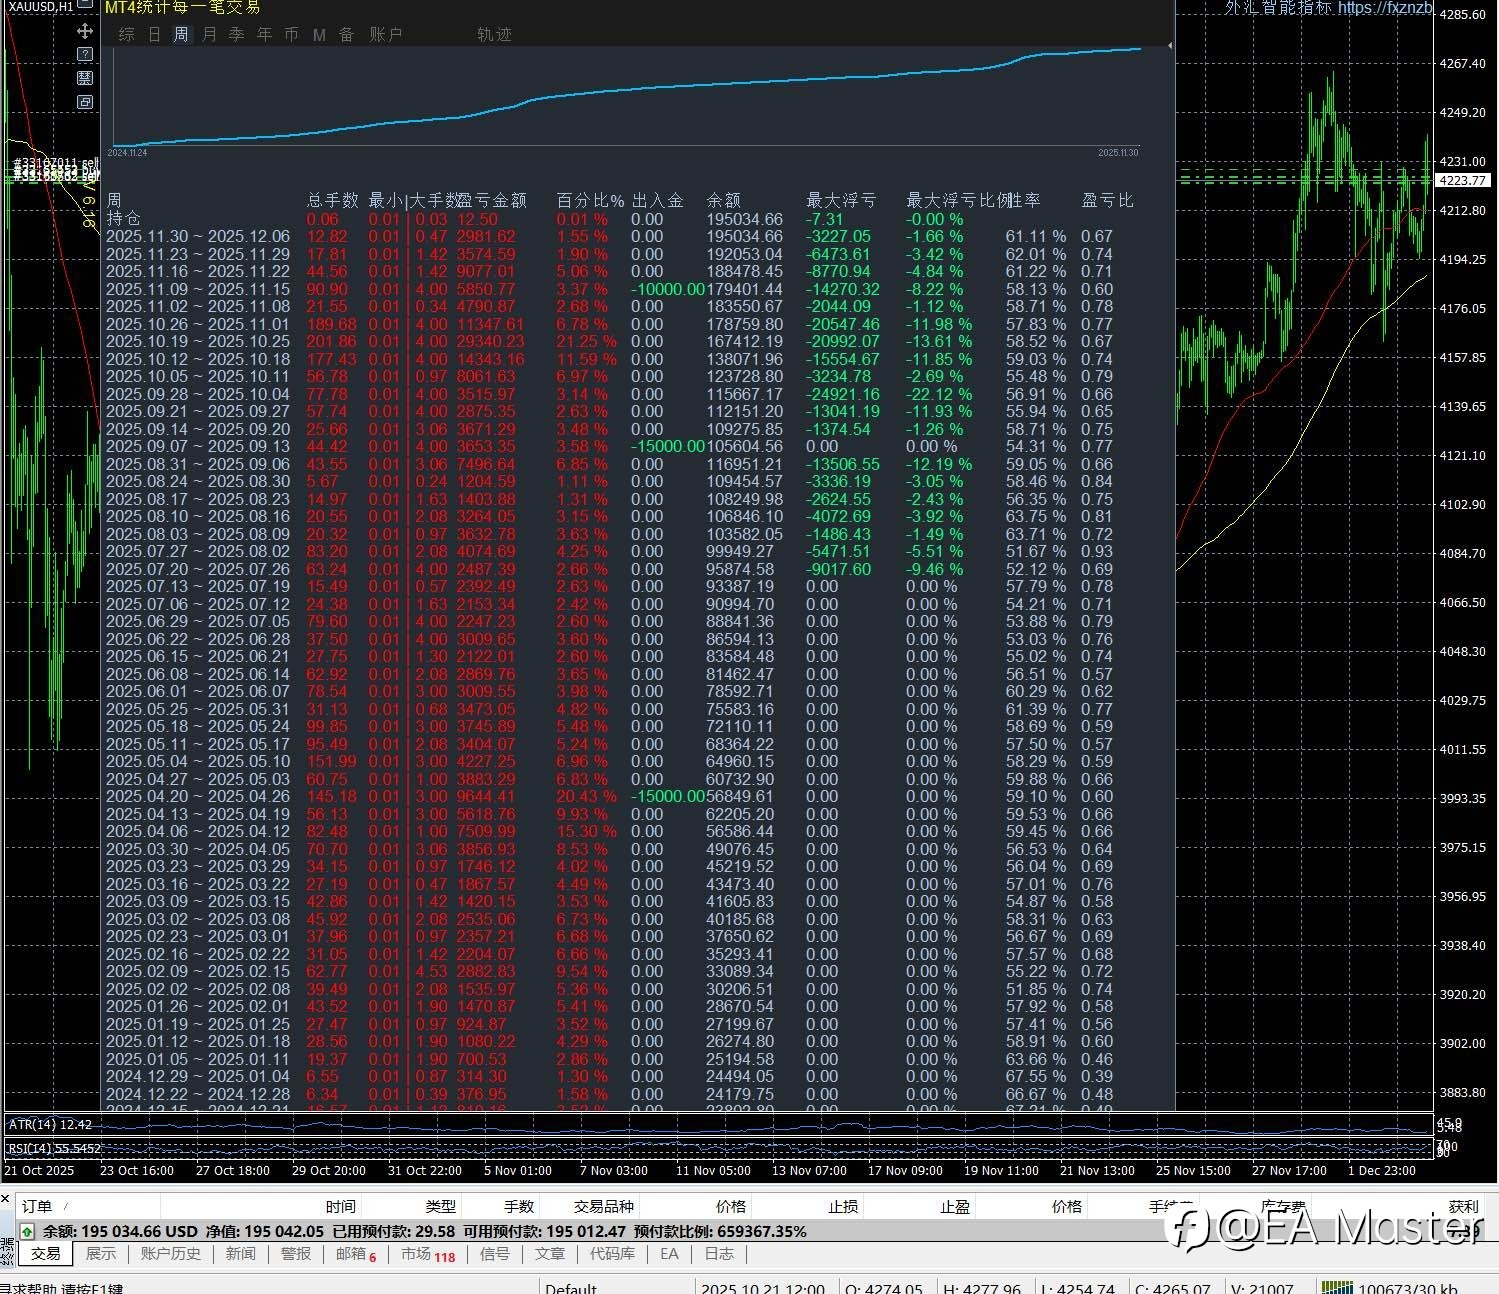
Task: Sort orders by the 手数 column header
Action: click(x=519, y=1207)
